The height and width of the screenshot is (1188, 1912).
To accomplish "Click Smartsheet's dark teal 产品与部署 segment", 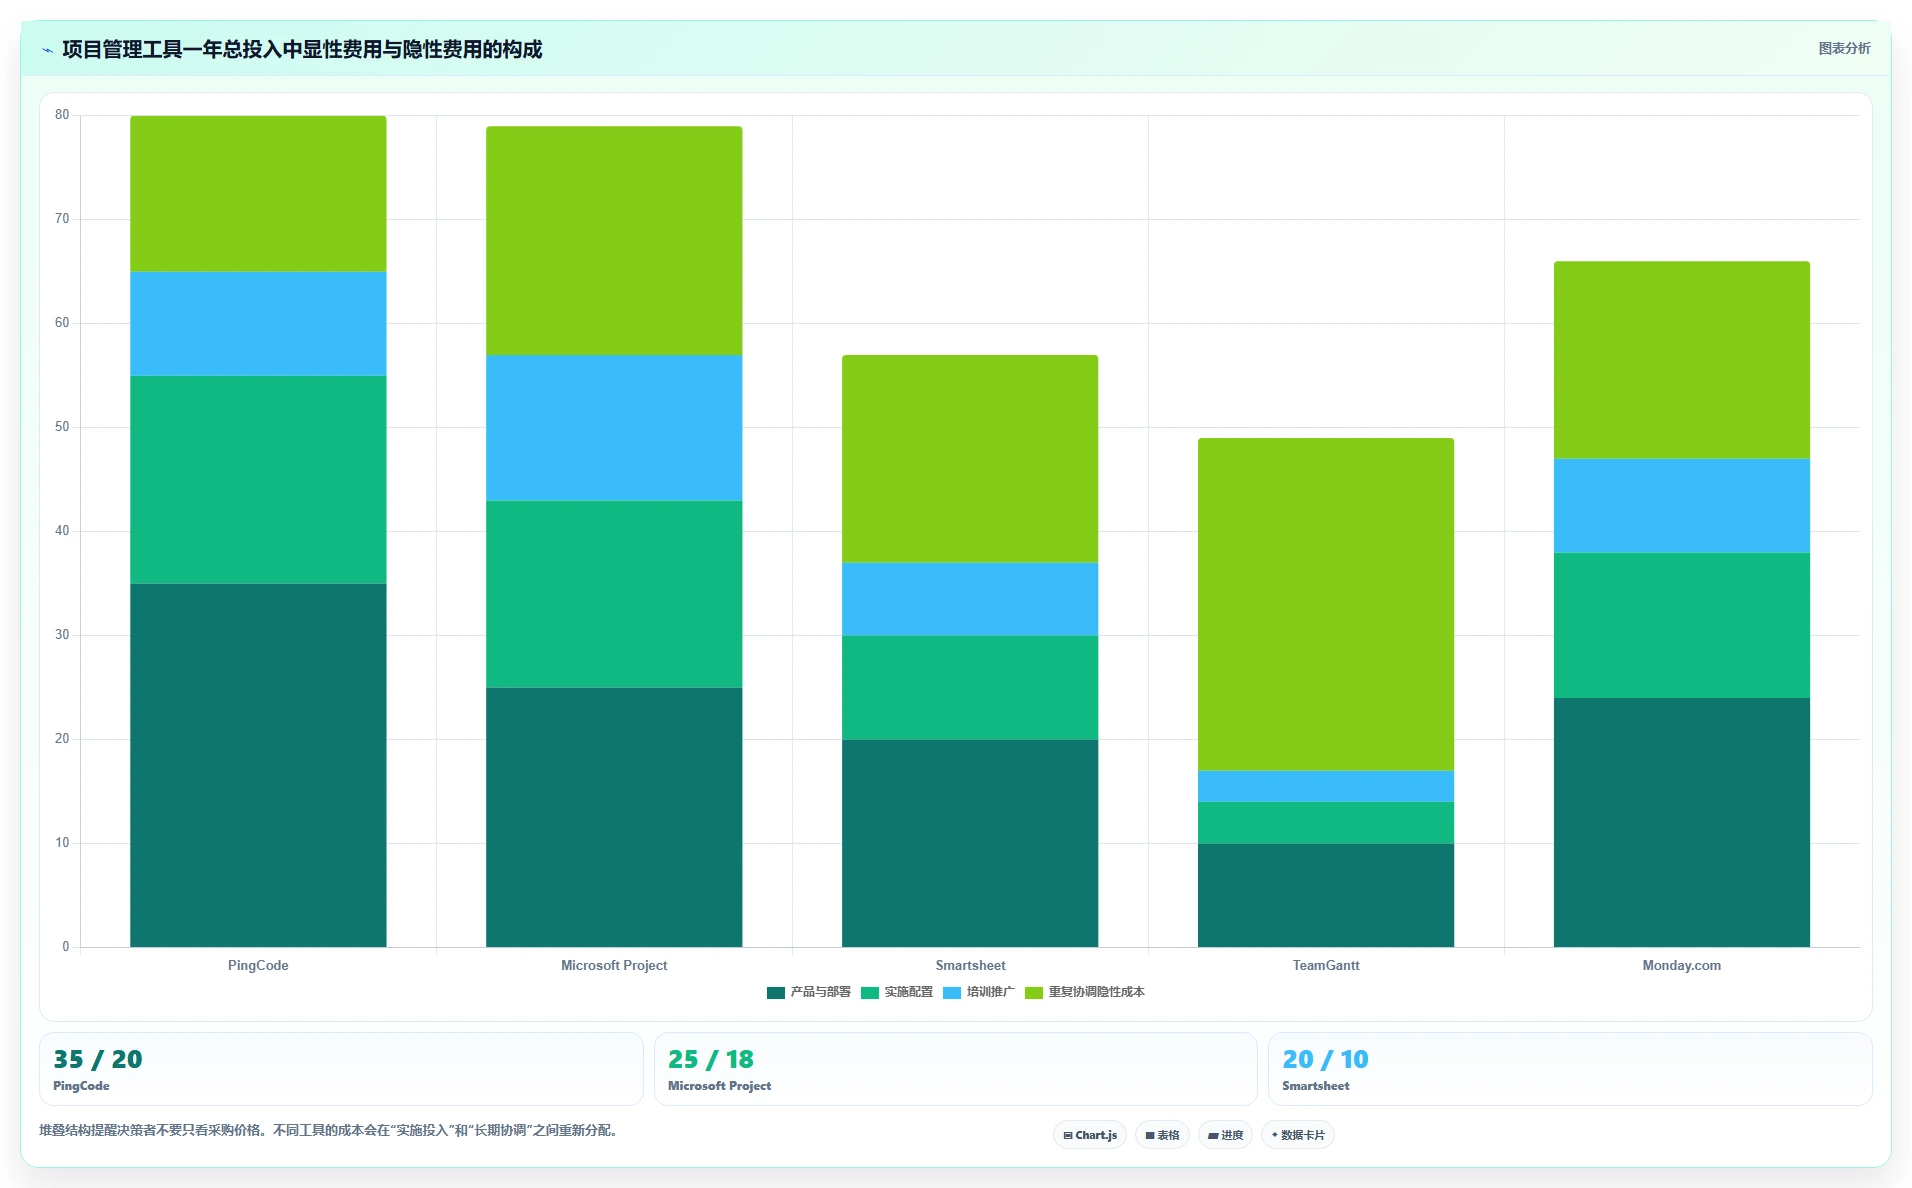I will tap(970, 843).
